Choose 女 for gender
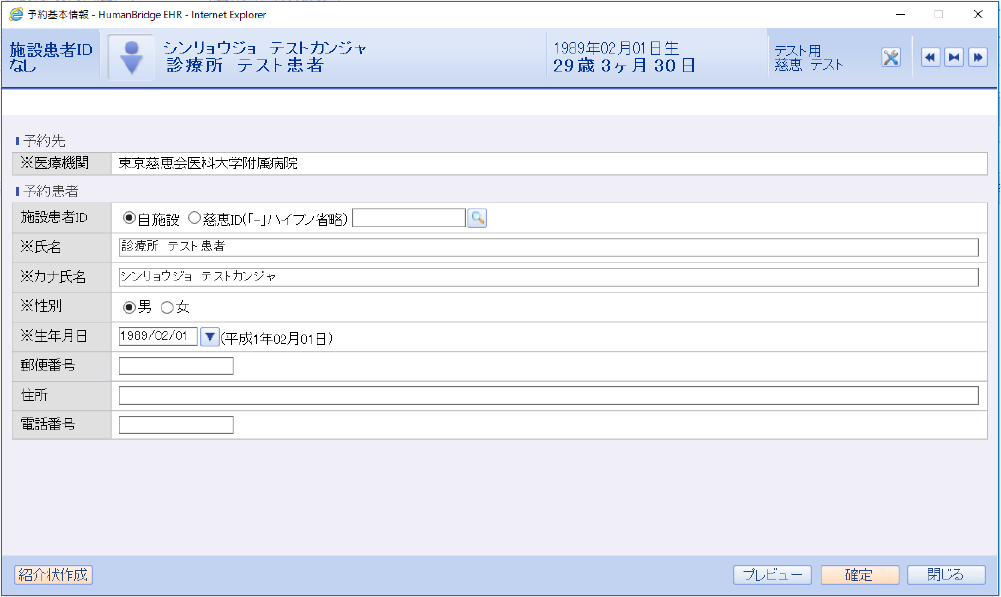1001x597 pixels. click(x=167, y=307)
